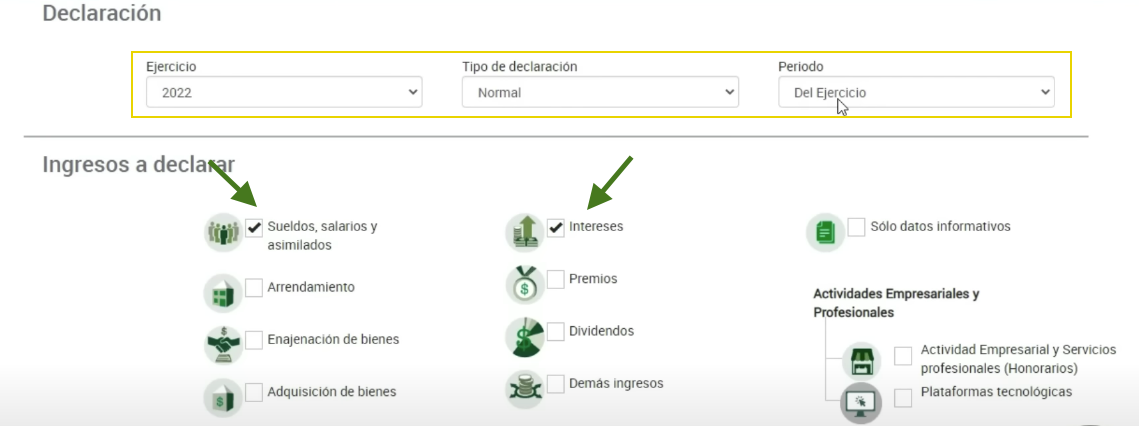Click the Adquisición de bienes box icon
1139x426 pixels.
click(x=223, y=397)
